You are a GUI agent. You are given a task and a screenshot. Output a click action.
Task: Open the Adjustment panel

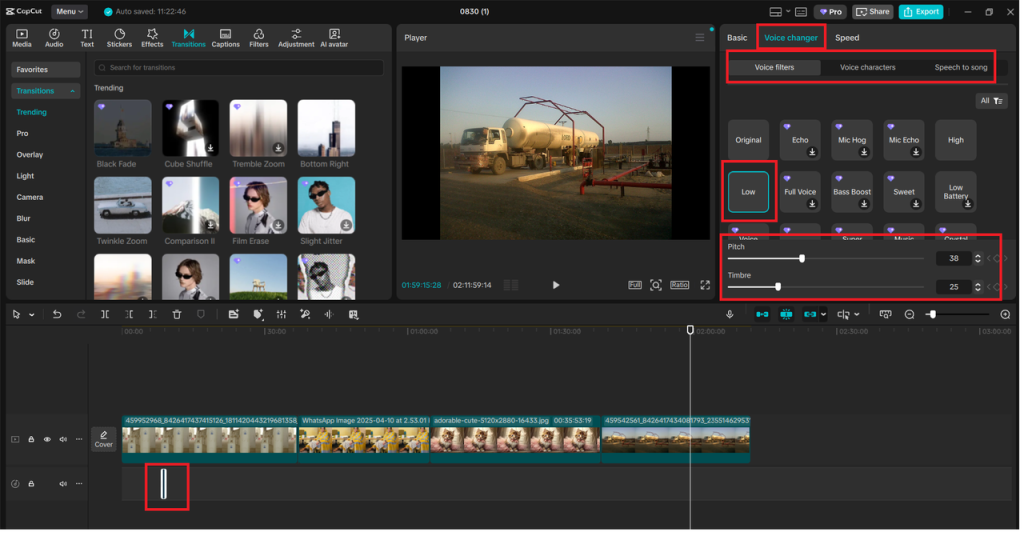pos(296,38)
